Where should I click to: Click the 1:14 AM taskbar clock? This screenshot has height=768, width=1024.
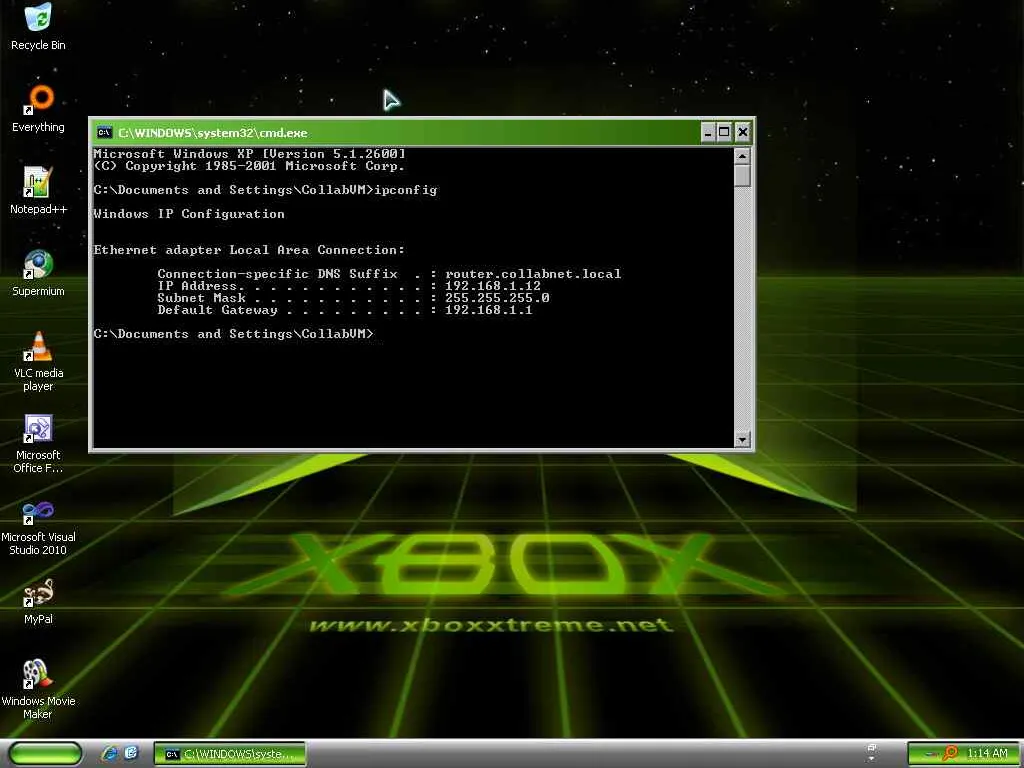(x=987, y=754)
